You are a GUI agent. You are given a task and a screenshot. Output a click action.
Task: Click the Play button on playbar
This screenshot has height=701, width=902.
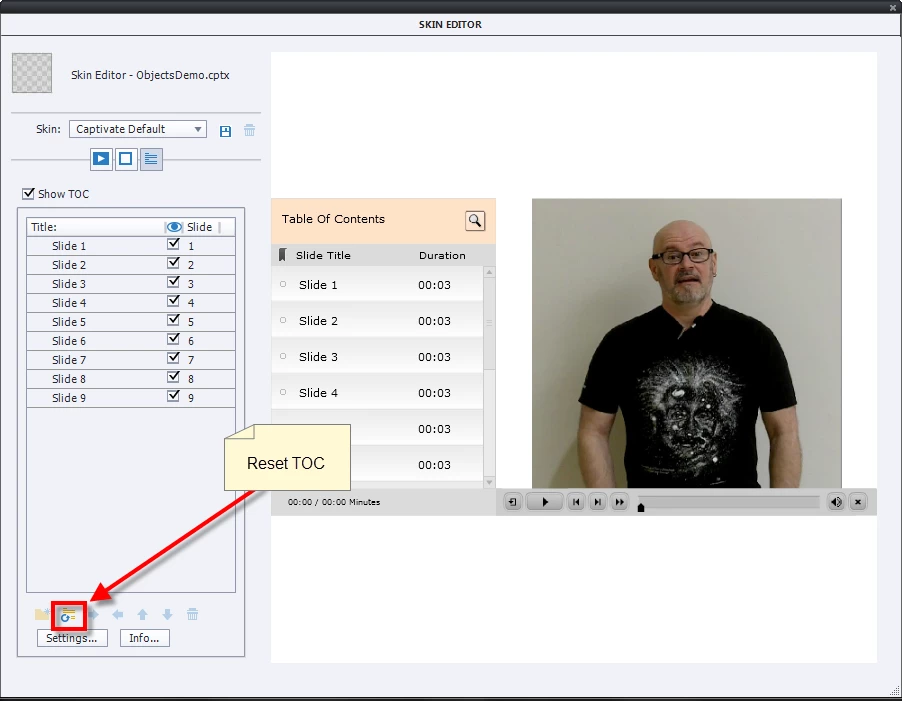point(544,502)
